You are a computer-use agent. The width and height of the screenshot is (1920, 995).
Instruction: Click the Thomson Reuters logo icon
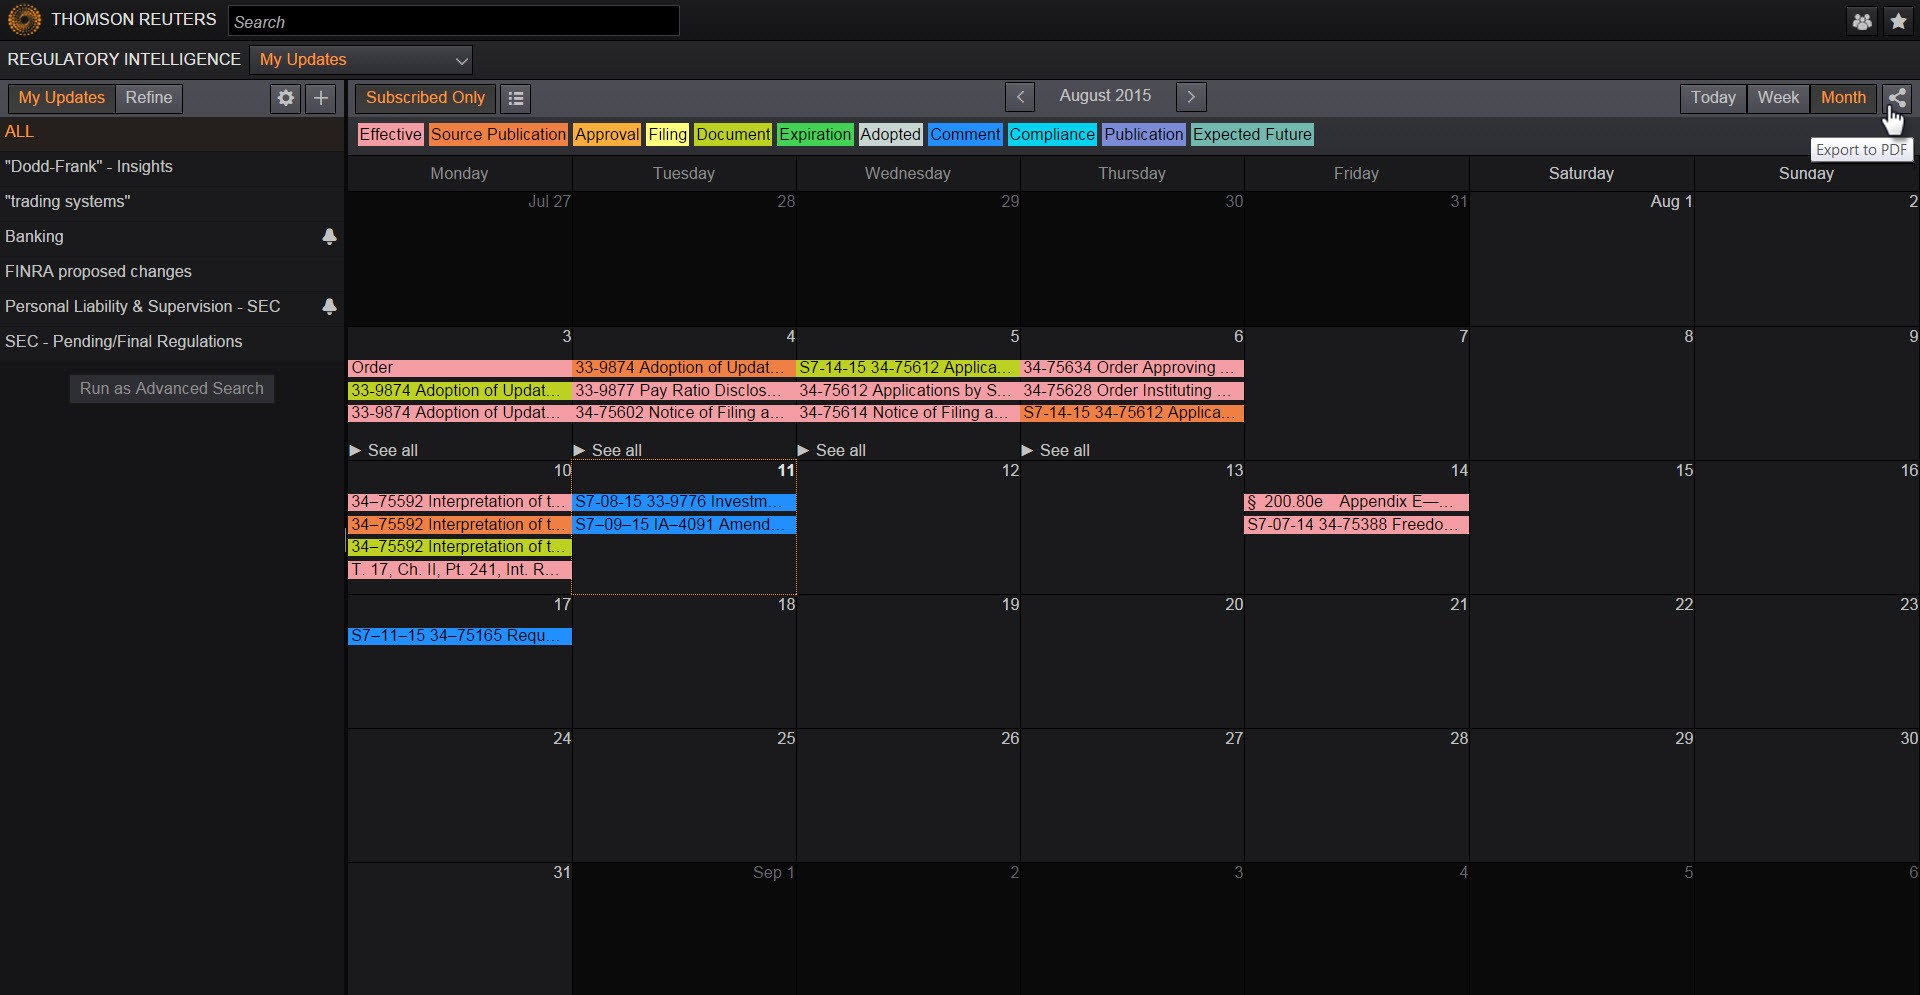pos(24,20)
